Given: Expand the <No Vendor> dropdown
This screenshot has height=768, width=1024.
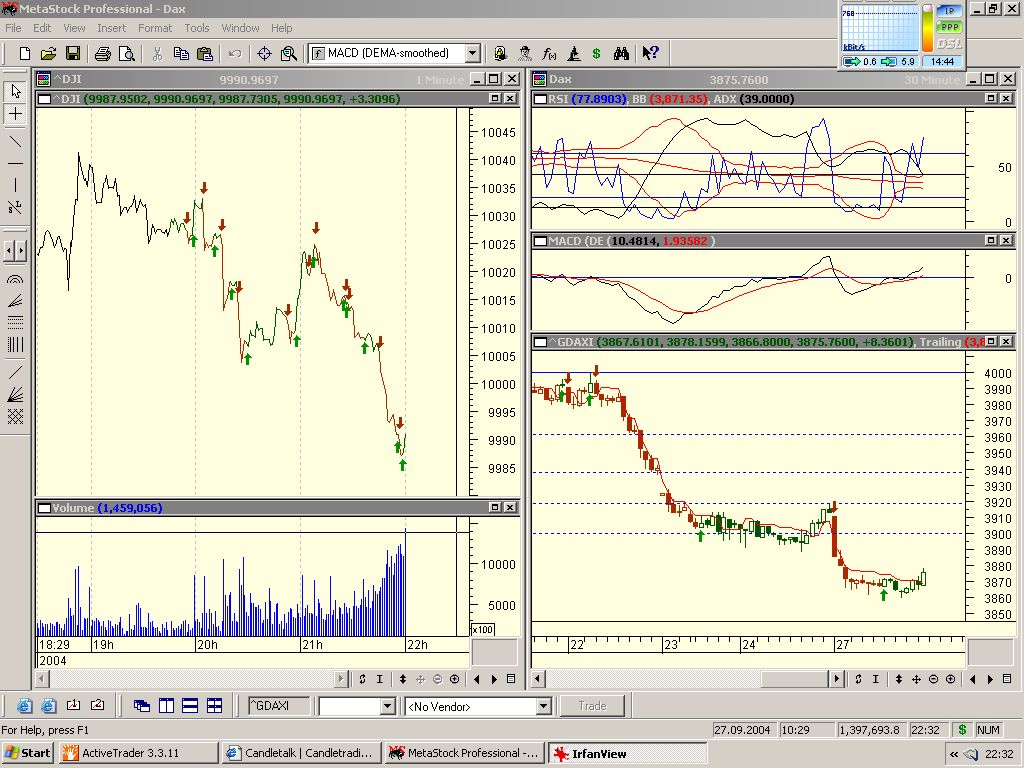Looking at the screenshot, I should click(x=543, y=707).
